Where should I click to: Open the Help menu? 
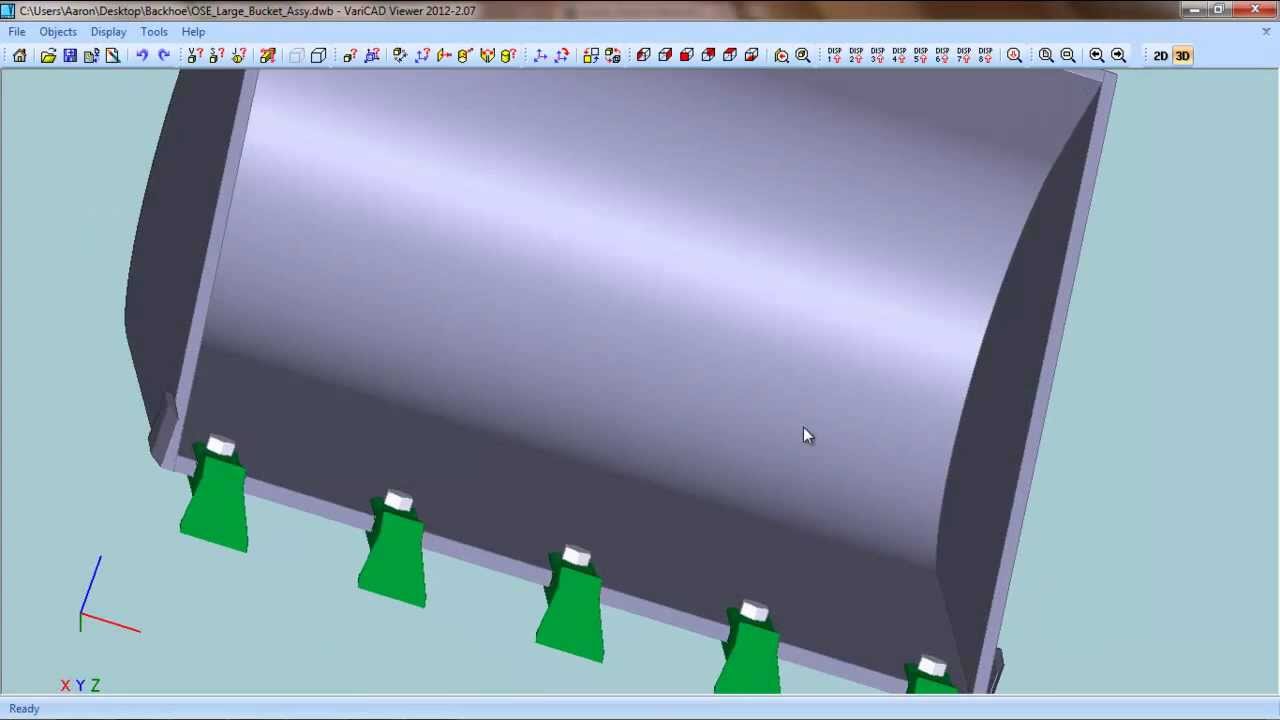pos(193,32)
